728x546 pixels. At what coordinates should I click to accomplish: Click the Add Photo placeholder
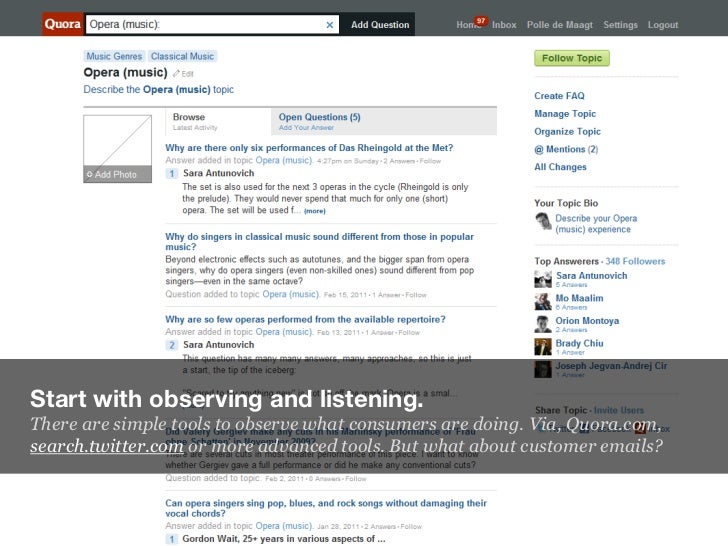pos(117,149)
